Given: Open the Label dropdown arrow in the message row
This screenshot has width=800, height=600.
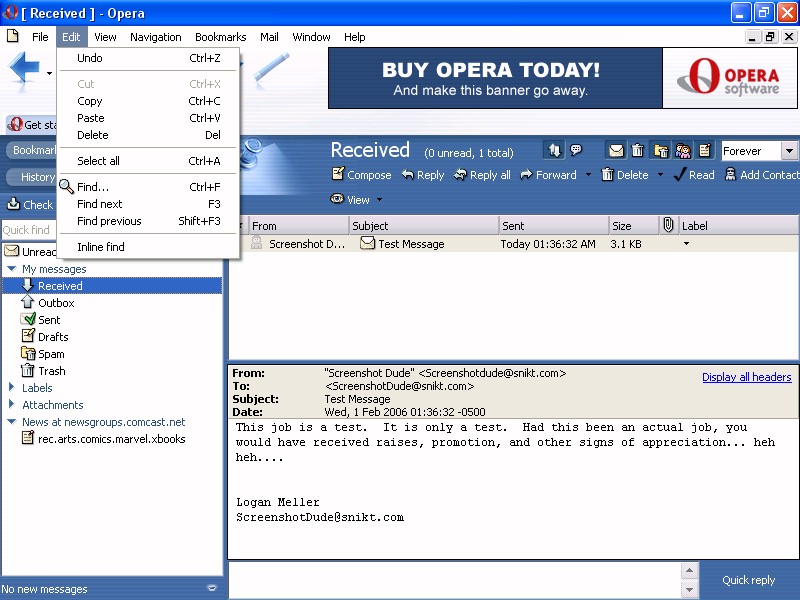Looking at the screenshot, I should coord(686,244).
